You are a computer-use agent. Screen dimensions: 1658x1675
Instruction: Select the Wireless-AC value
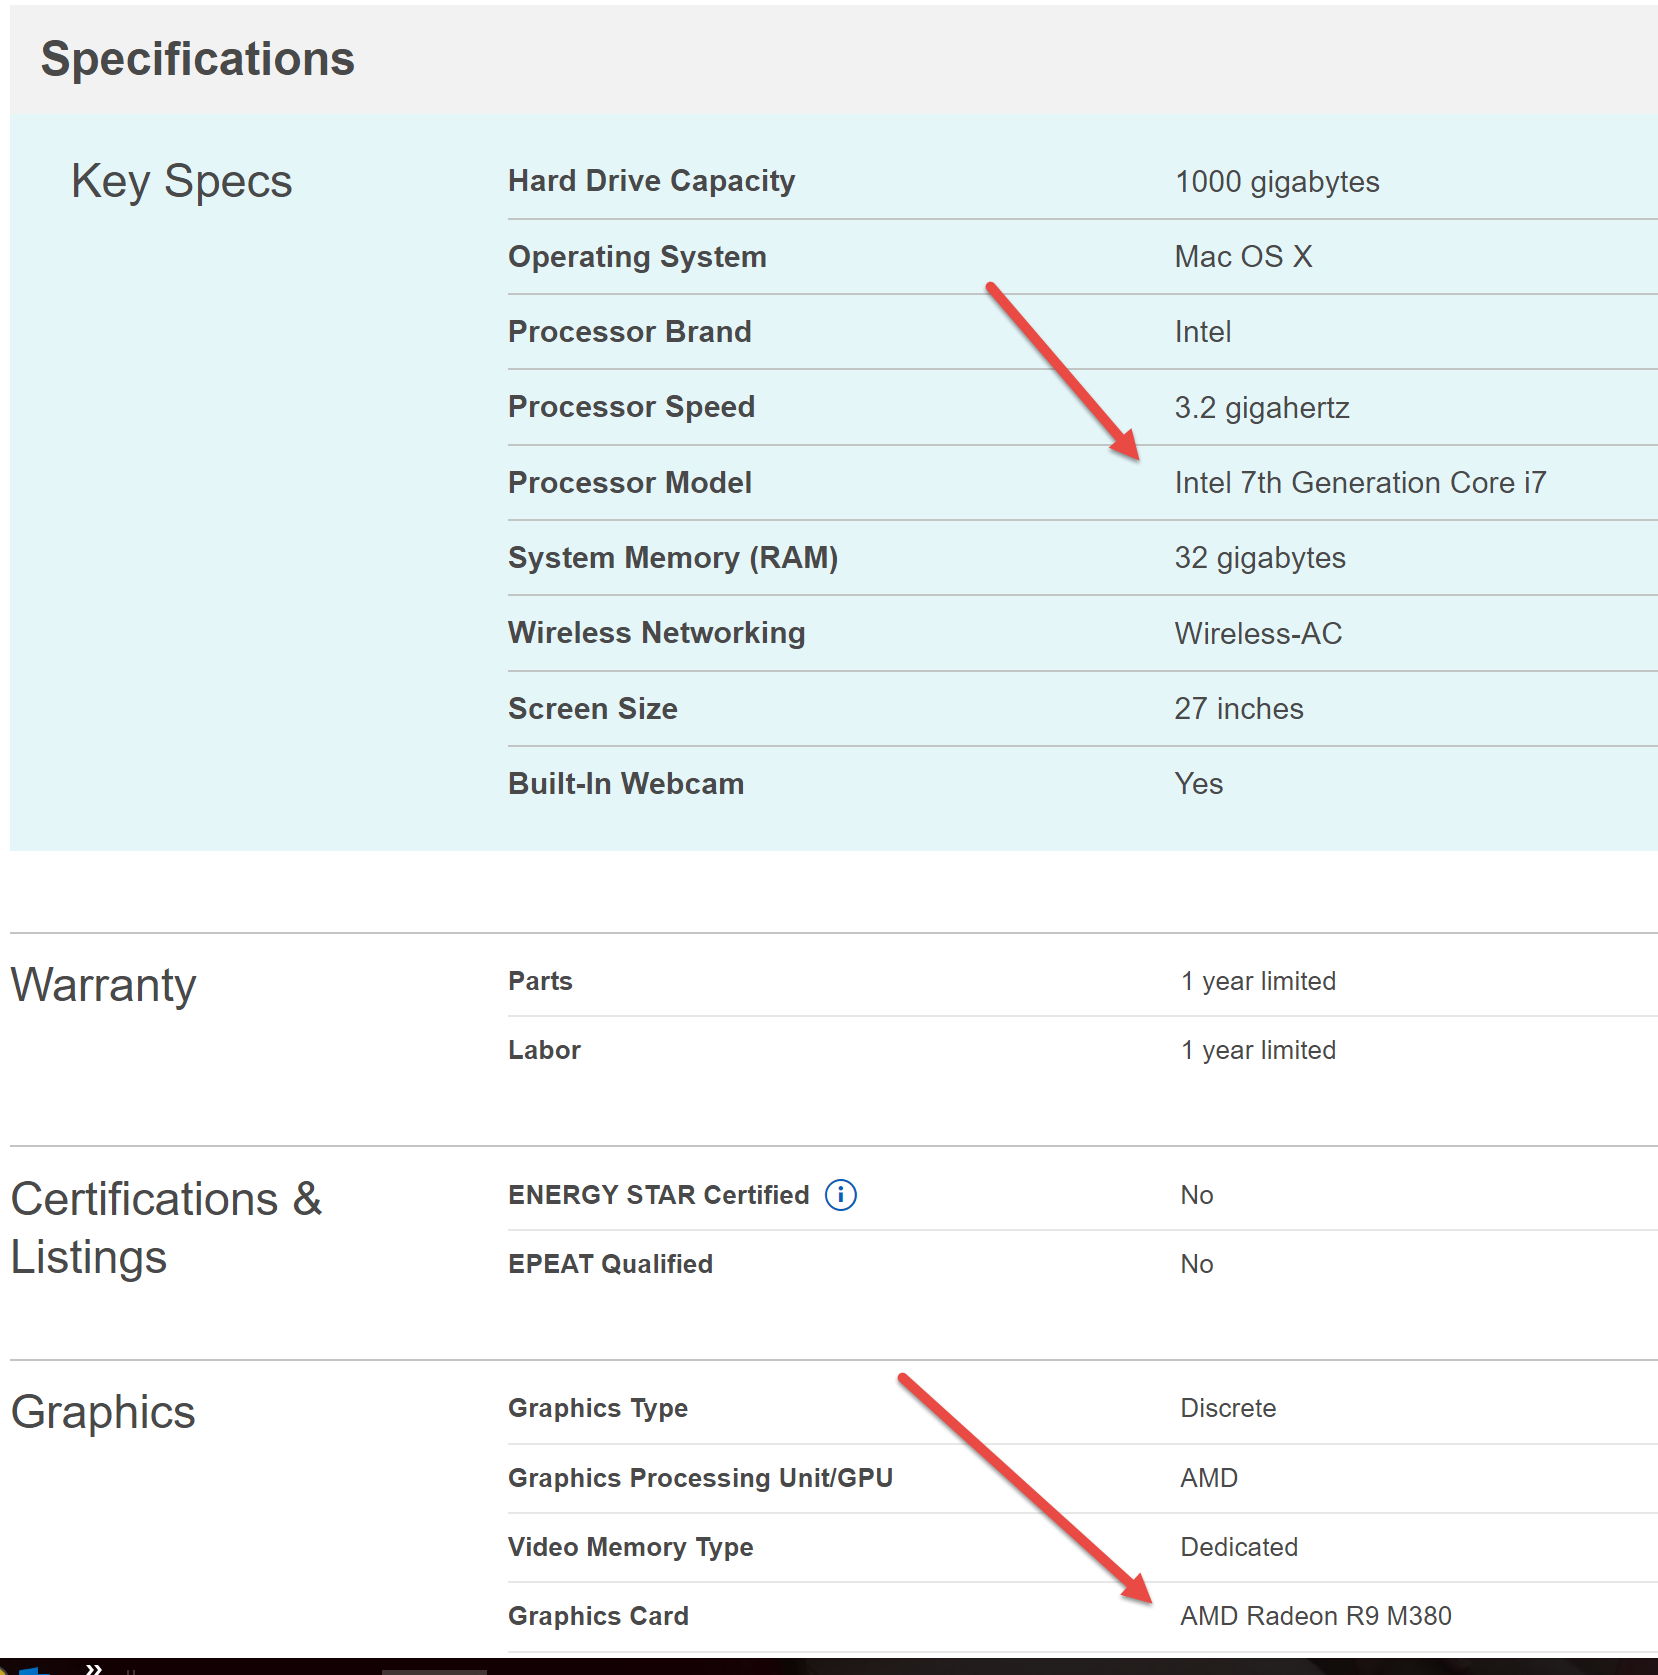(x=1257, y=634)
